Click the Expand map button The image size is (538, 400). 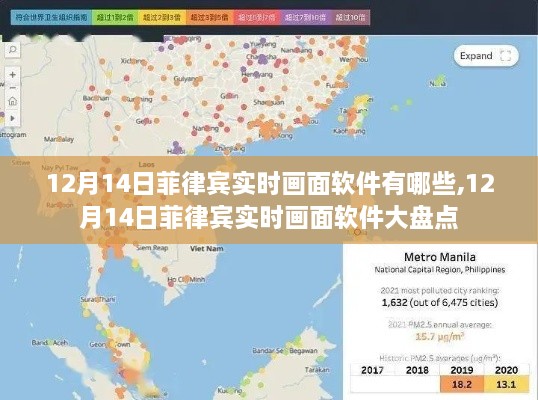coord(486,56)
